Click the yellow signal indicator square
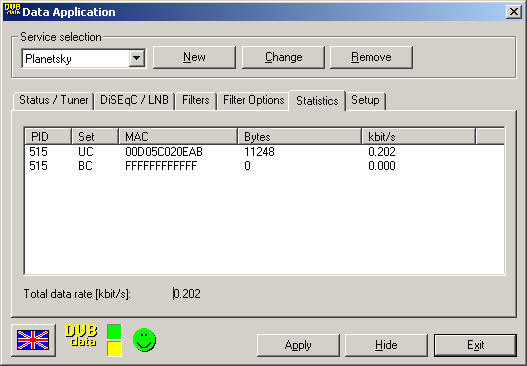Image resolution: width=527 pixels, height=366 pixels. [x=114, y=349]
